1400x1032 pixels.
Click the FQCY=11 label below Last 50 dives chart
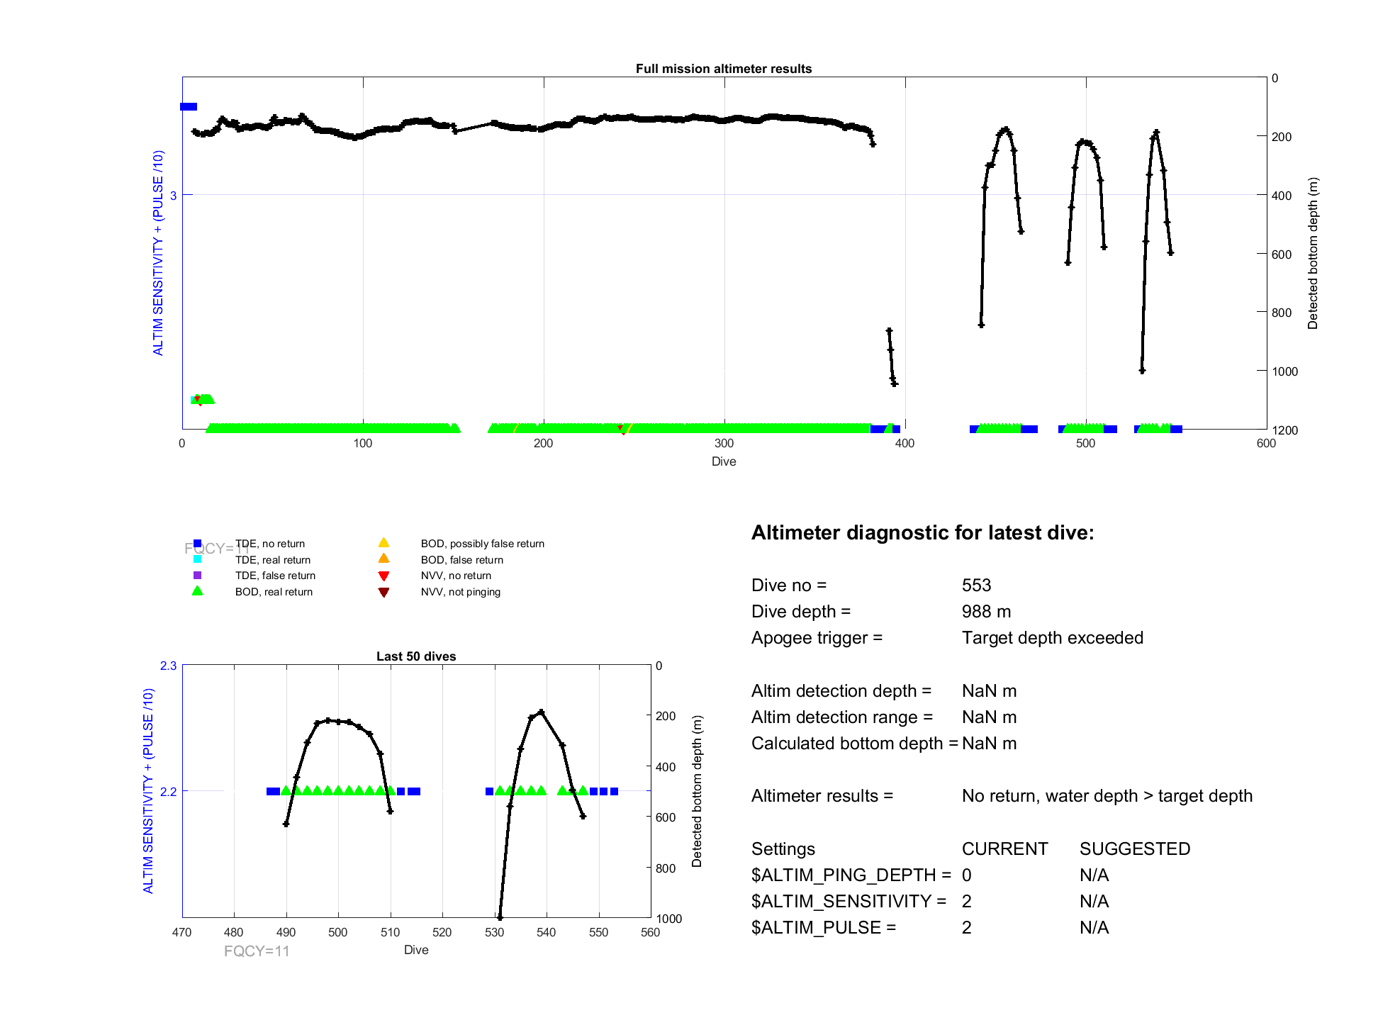coord(257,951)
